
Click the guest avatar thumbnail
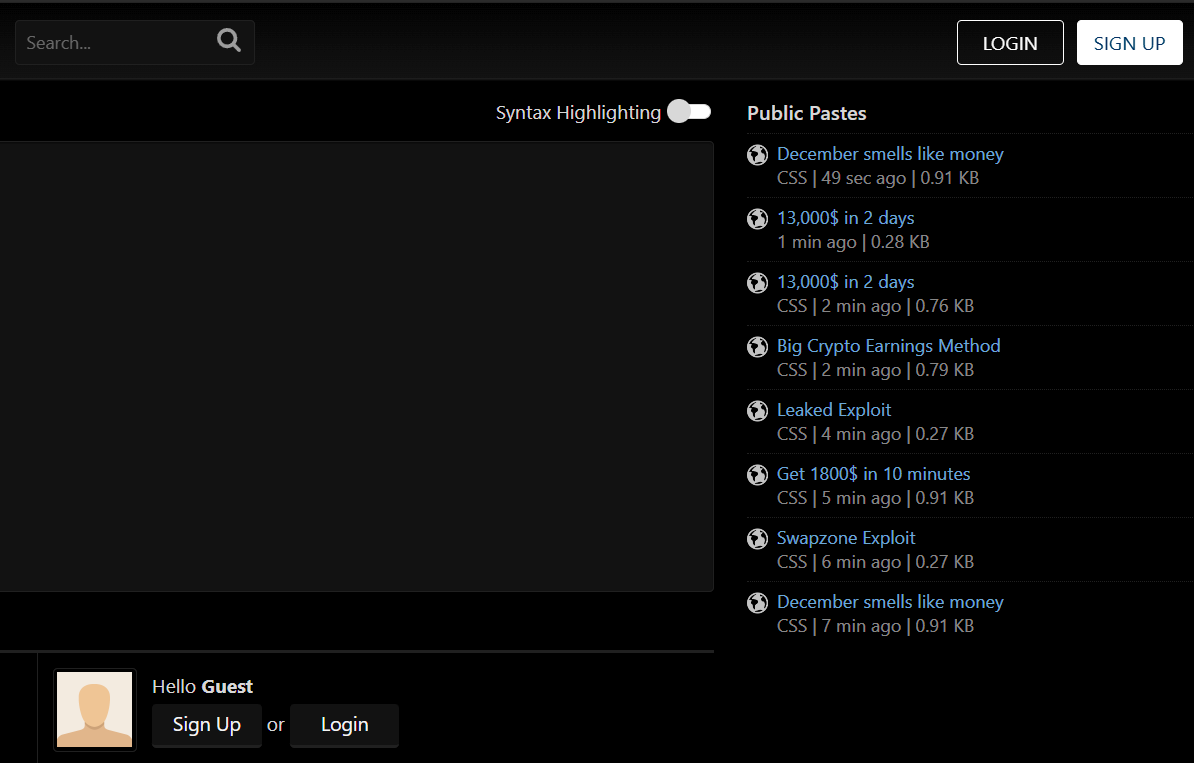94,709
